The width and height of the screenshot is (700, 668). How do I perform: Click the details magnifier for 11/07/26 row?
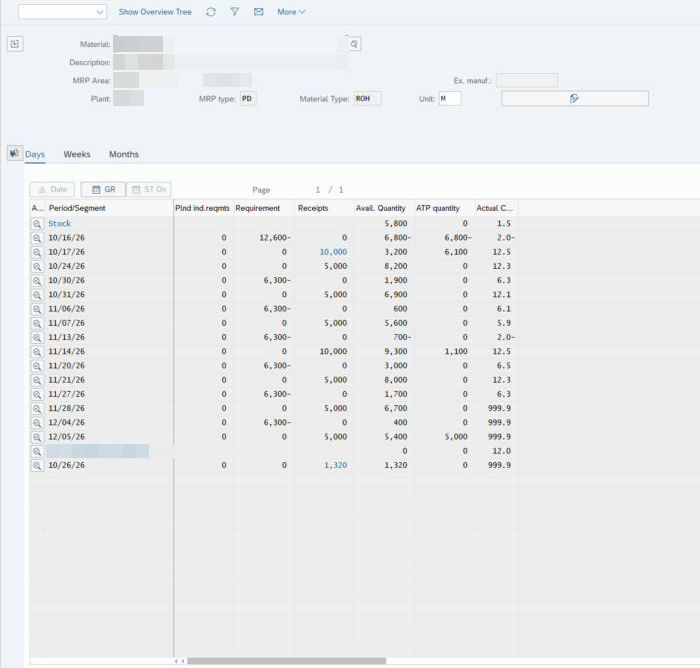(37, 323)
